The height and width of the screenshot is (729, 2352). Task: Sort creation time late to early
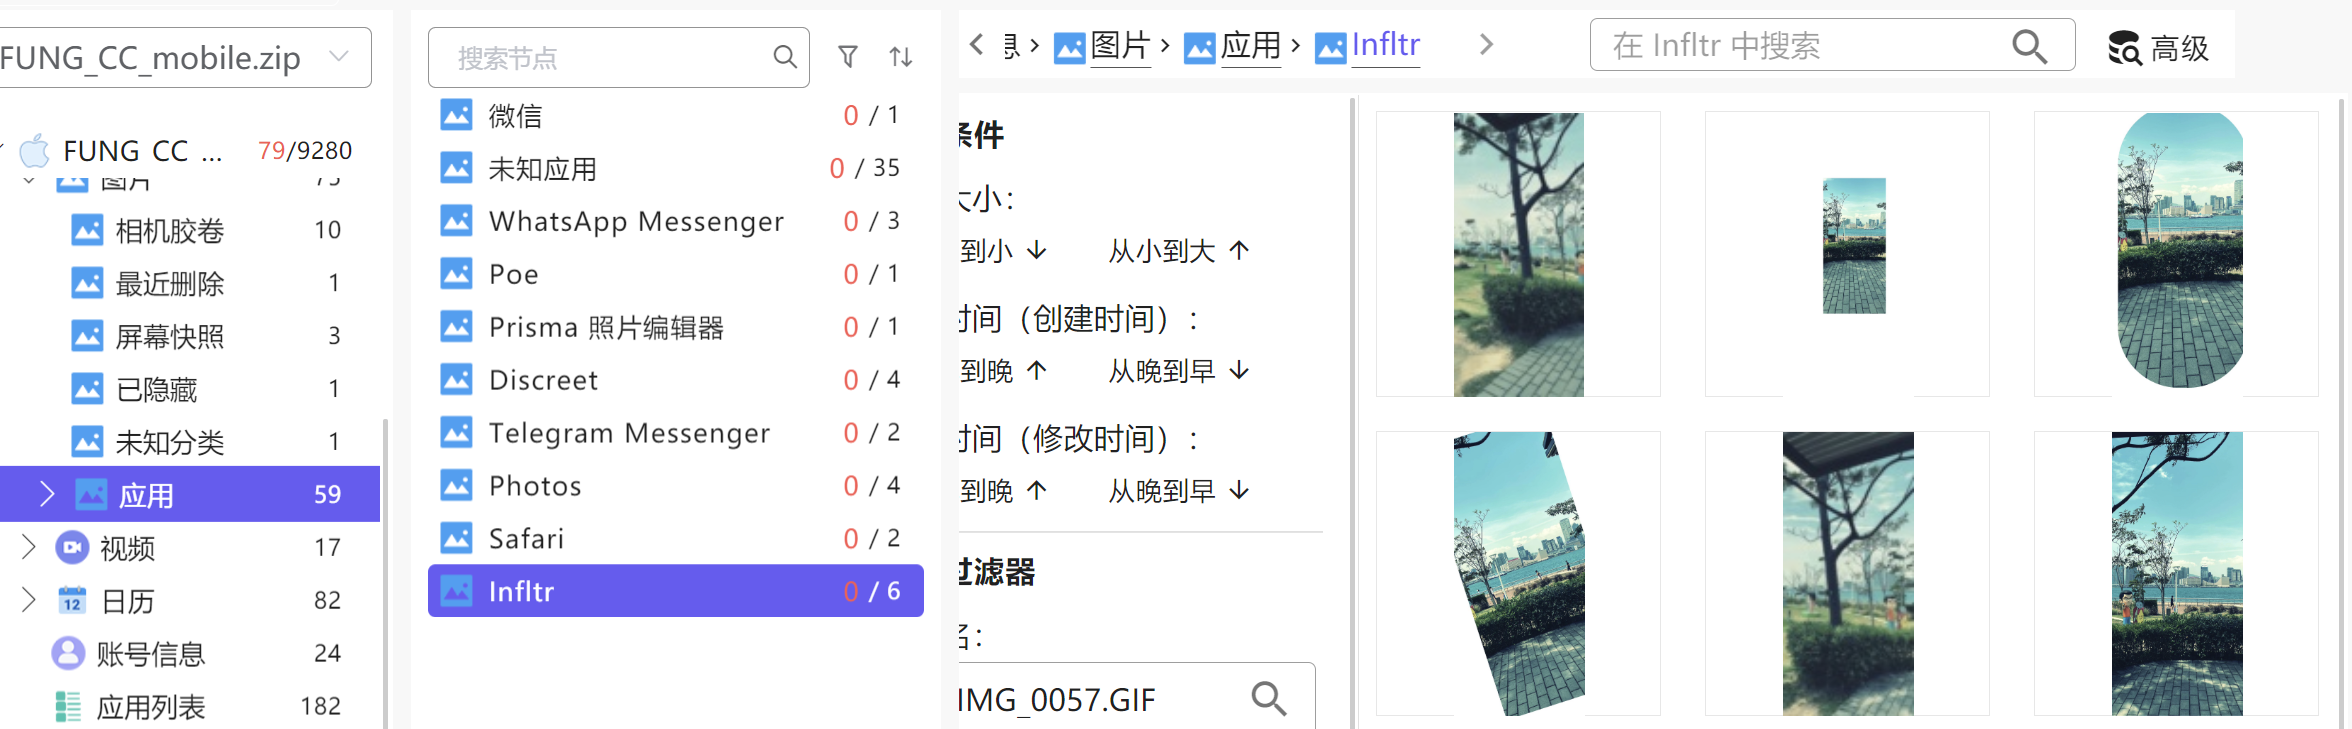pyautogui.click(x=1179, y=371)
